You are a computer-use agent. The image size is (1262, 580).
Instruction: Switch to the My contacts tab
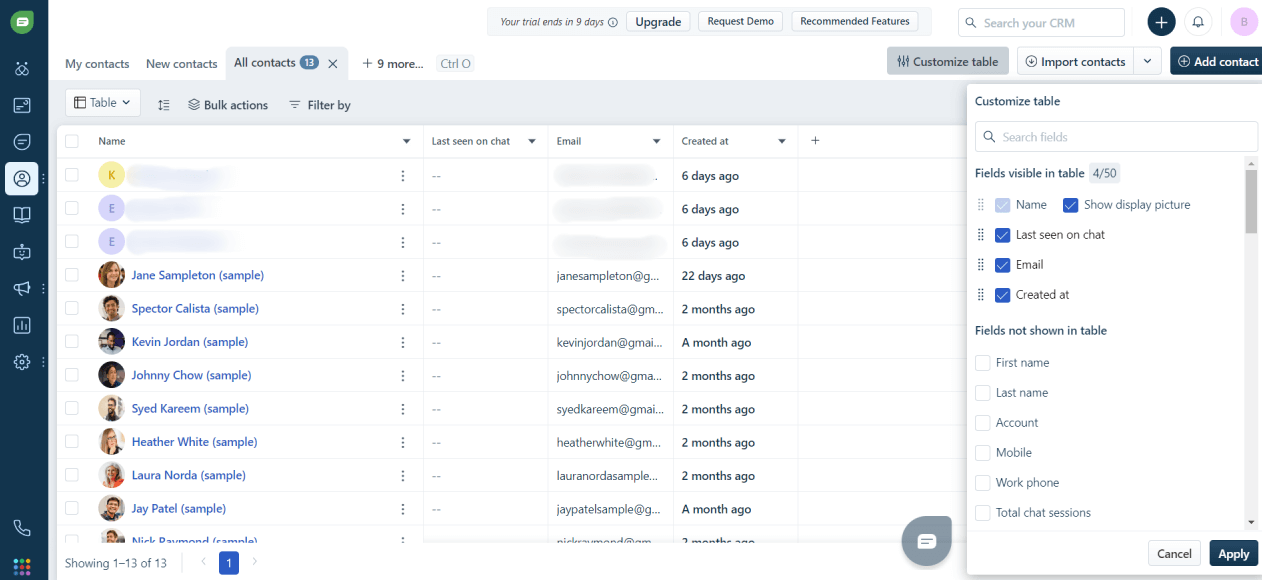[96, 63]
